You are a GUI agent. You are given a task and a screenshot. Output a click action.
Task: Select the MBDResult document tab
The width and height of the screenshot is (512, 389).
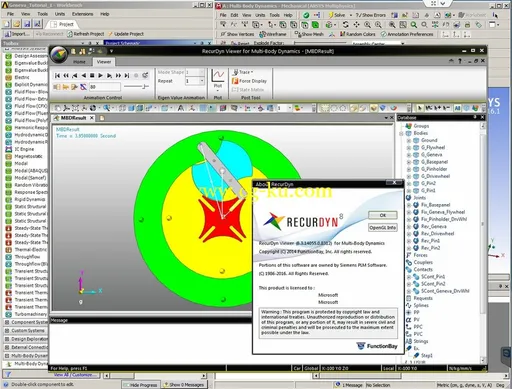tap(73, 118)
